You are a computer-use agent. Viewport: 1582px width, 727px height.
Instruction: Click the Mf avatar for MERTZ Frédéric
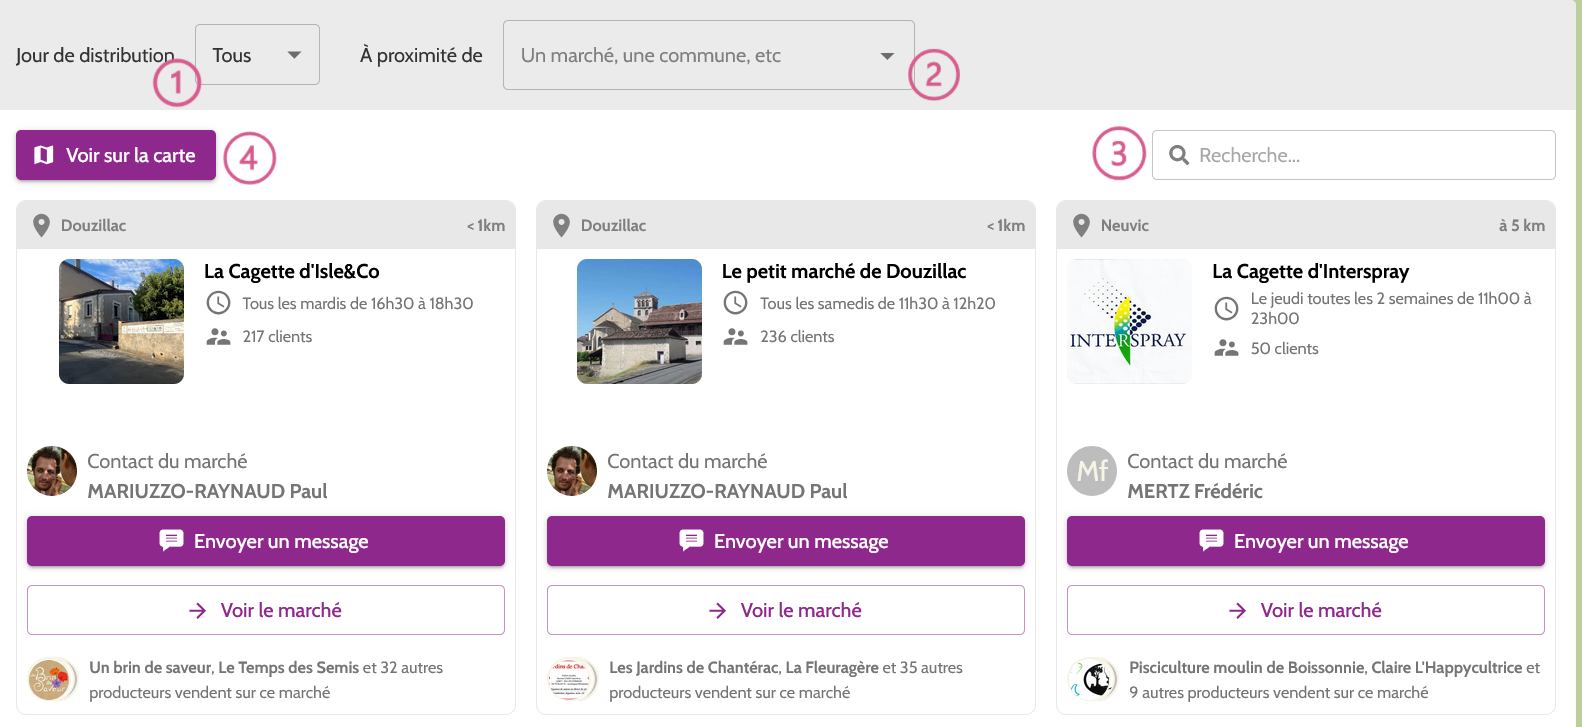tap(1092, 471)
